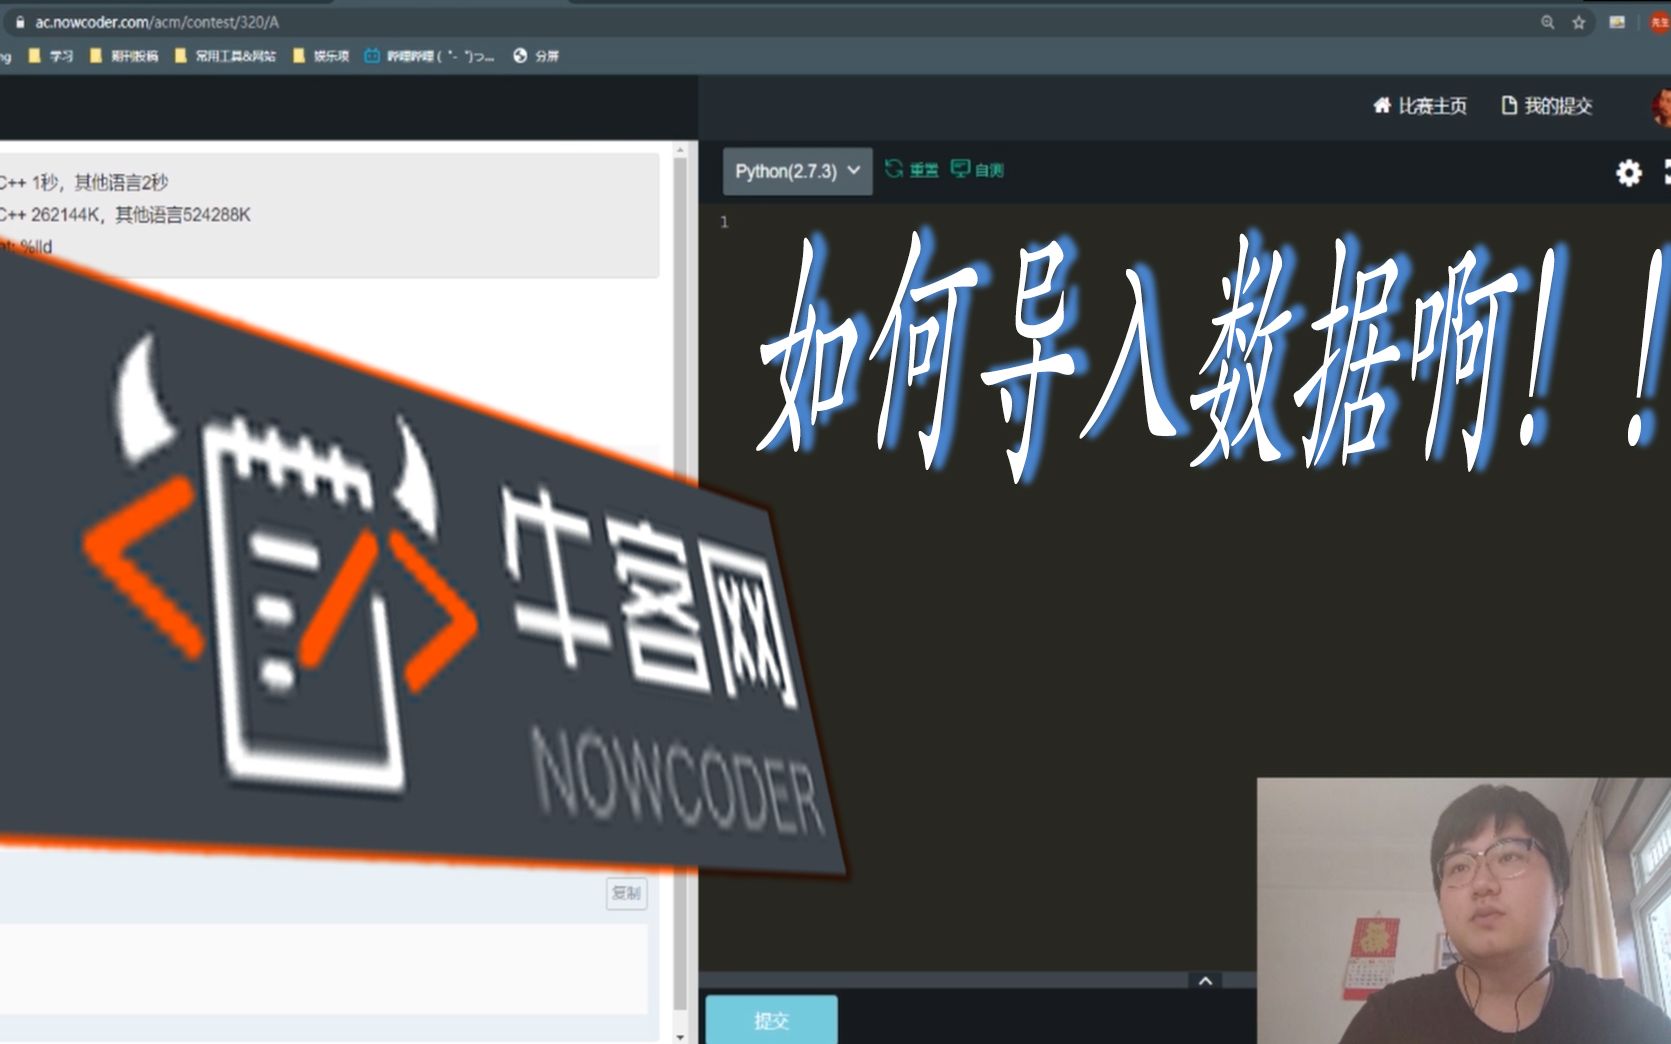Click the 提交 submit button
This screenshot has width=1671, height=1044.
771,1020
